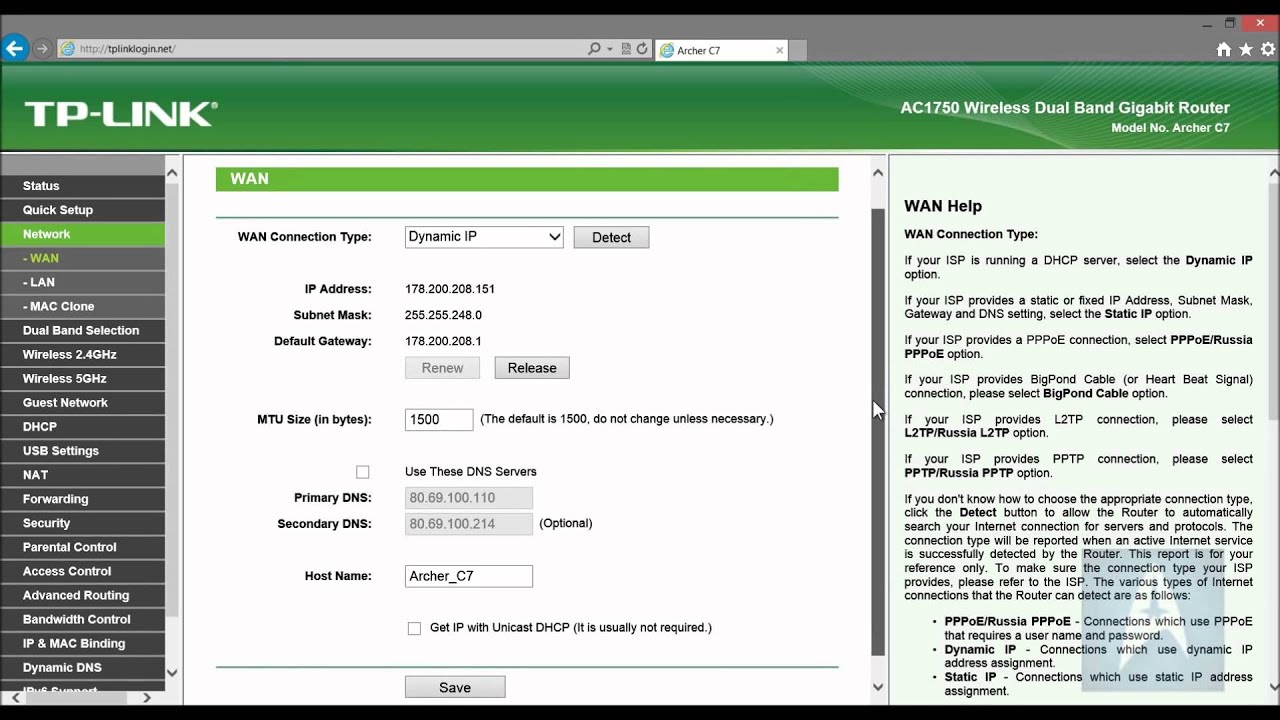Screen dimensions: 1280x720
Task: Click the Release button
Action: coord(532,368)
